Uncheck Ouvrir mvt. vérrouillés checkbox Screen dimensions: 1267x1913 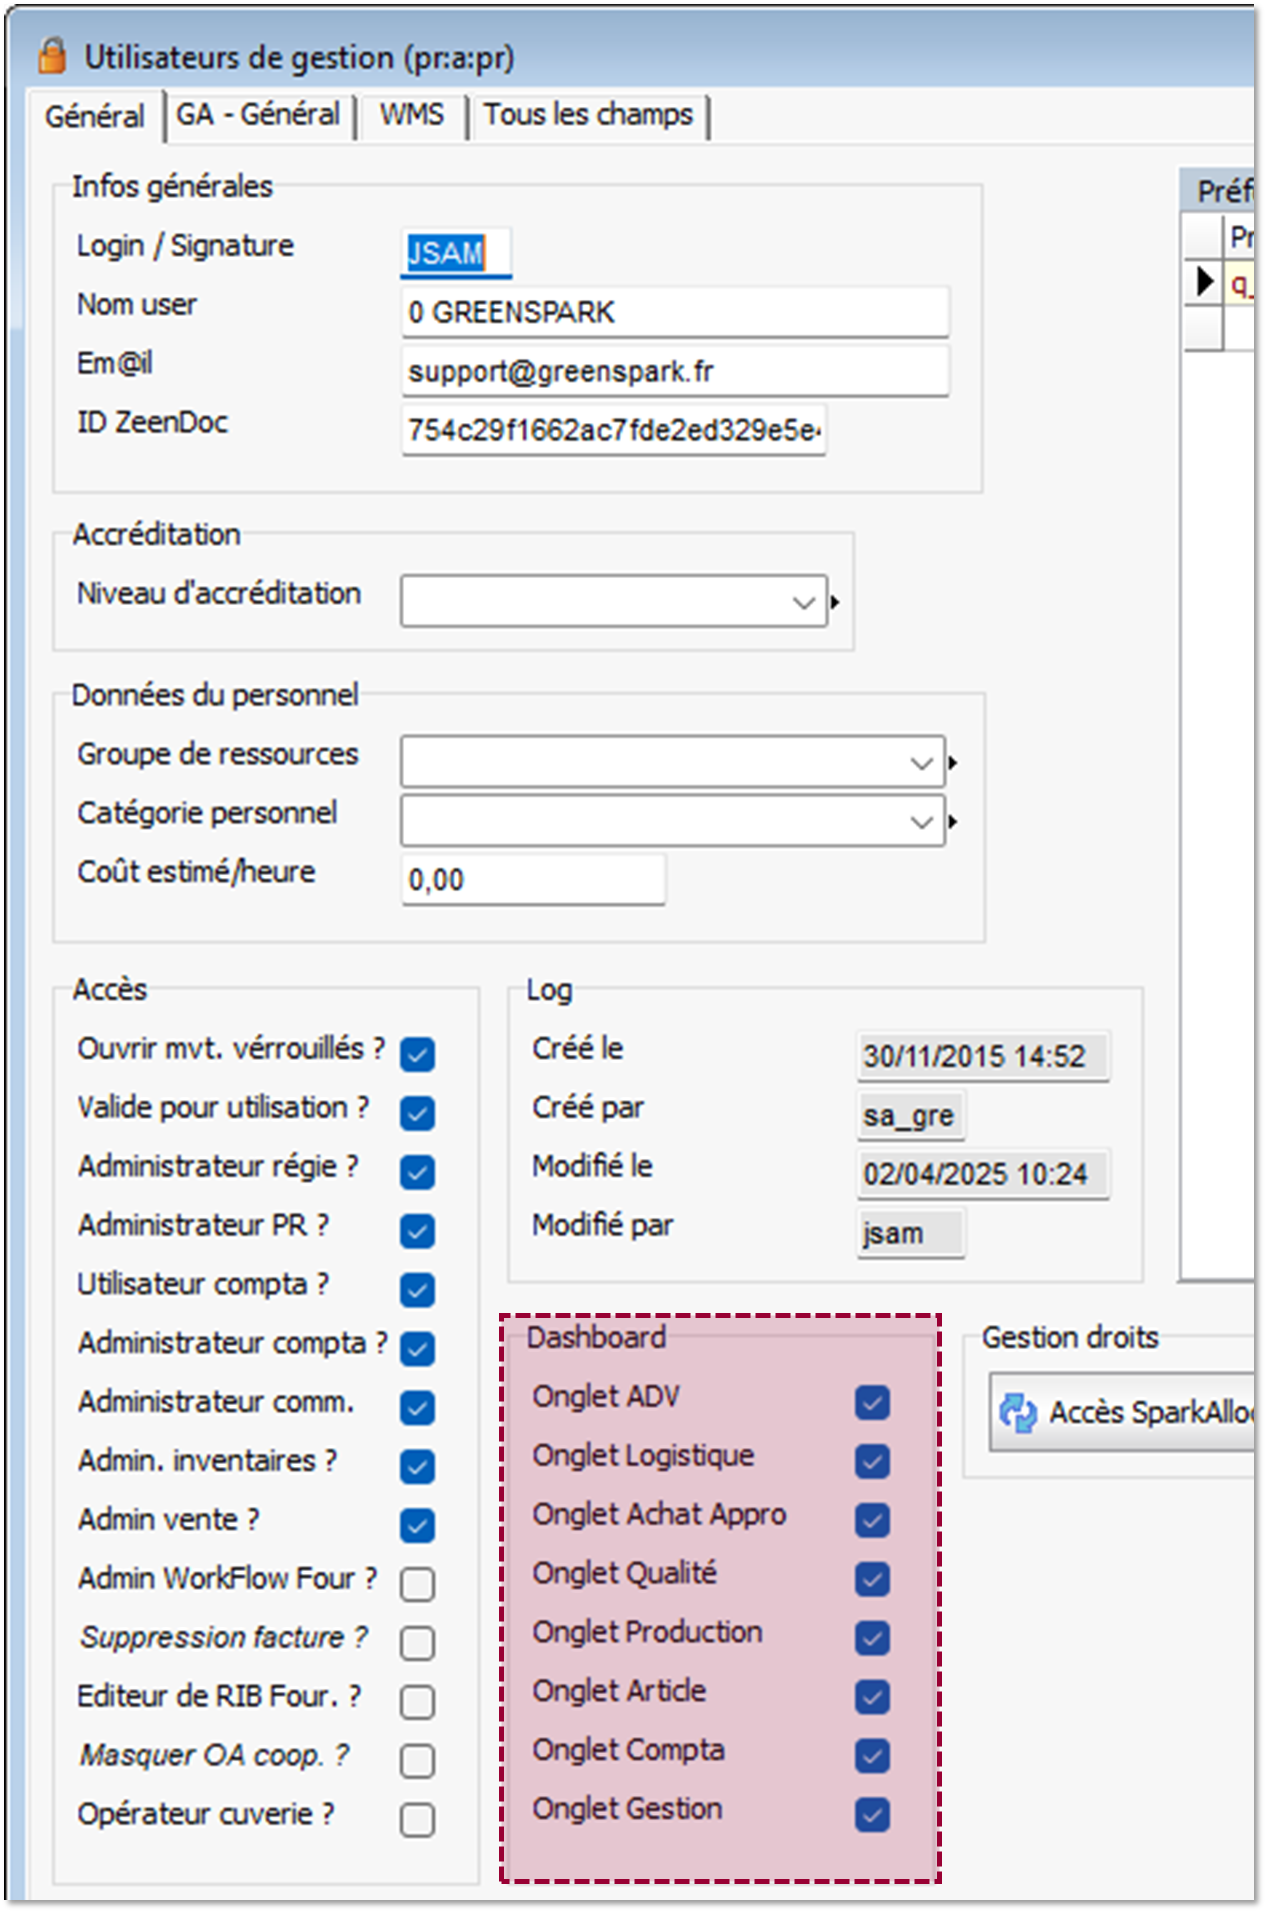point(417,1054)
